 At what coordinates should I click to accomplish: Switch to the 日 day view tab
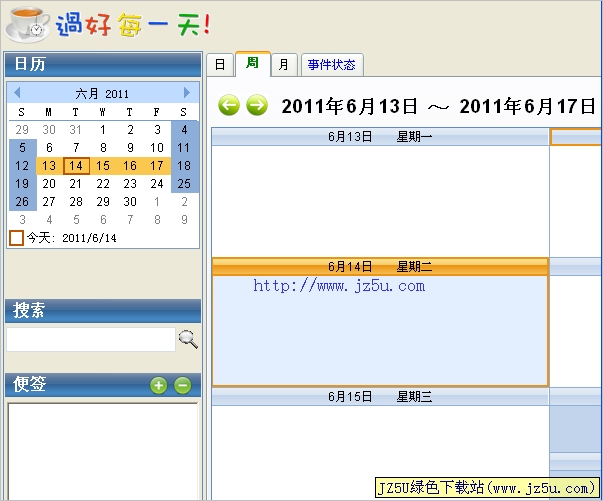pyautogui.click(x=220, y=64)
